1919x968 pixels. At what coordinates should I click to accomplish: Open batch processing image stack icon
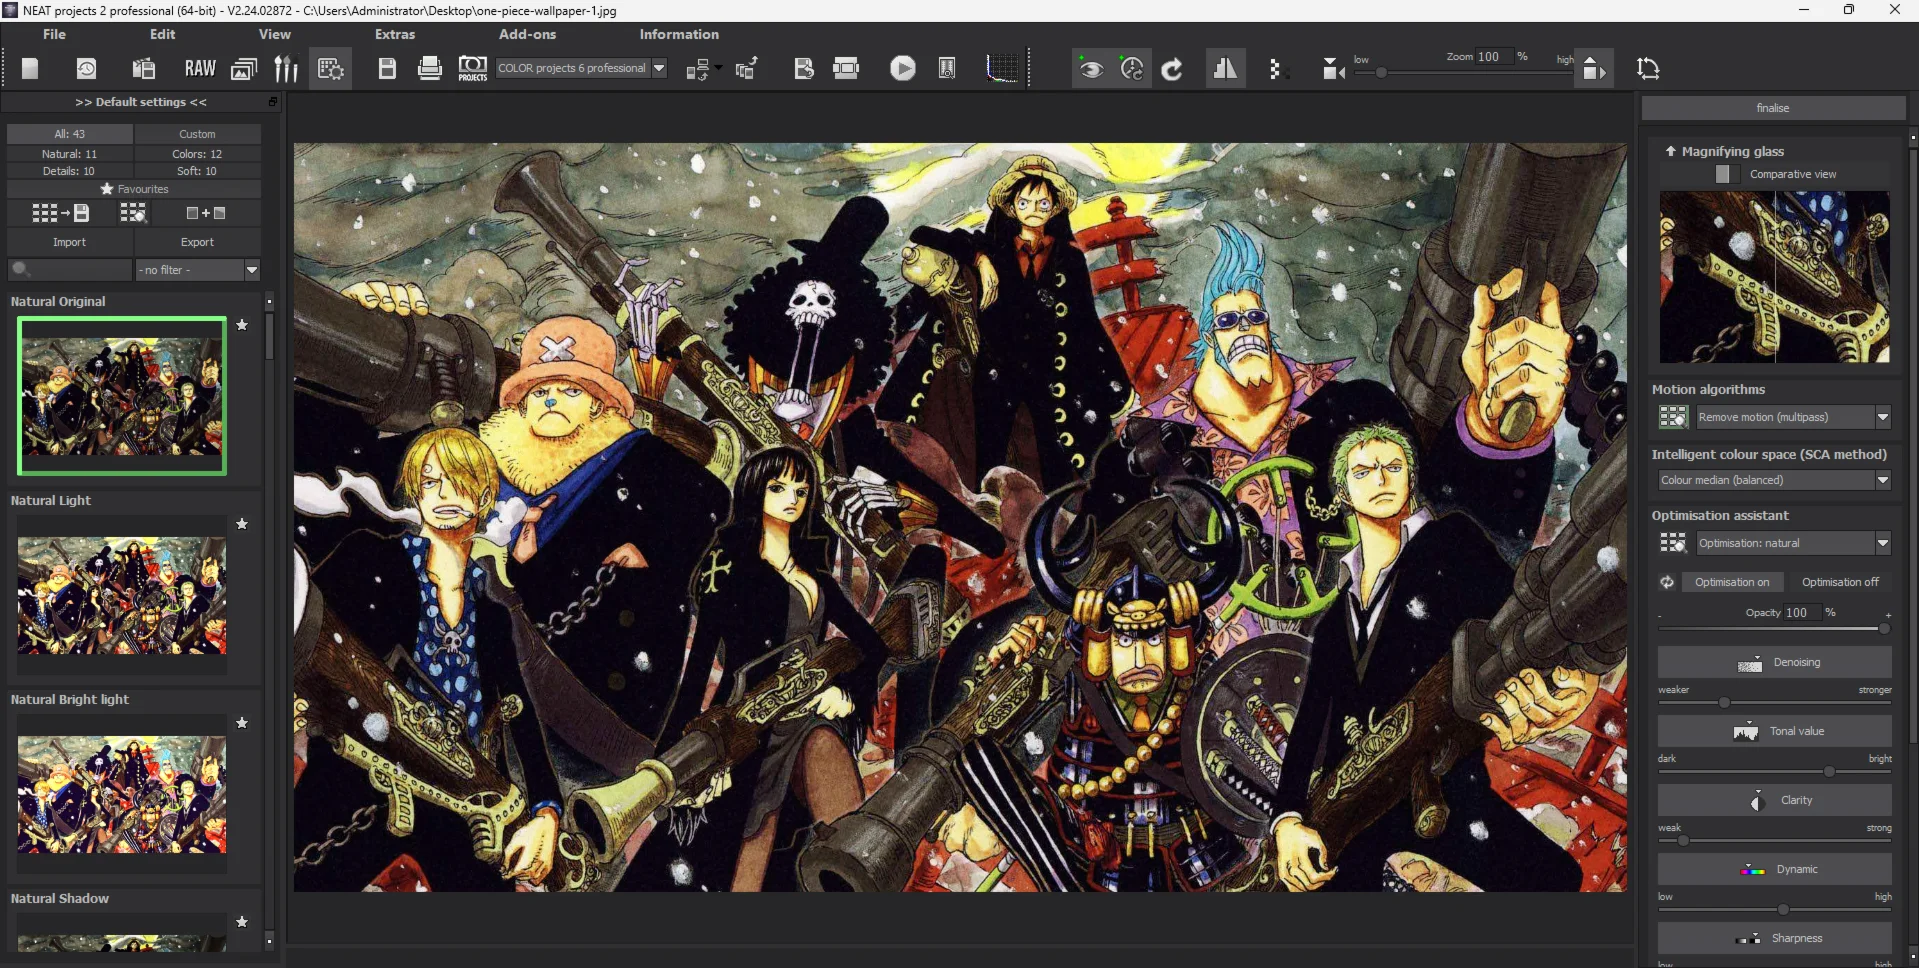tap(244, 68)
